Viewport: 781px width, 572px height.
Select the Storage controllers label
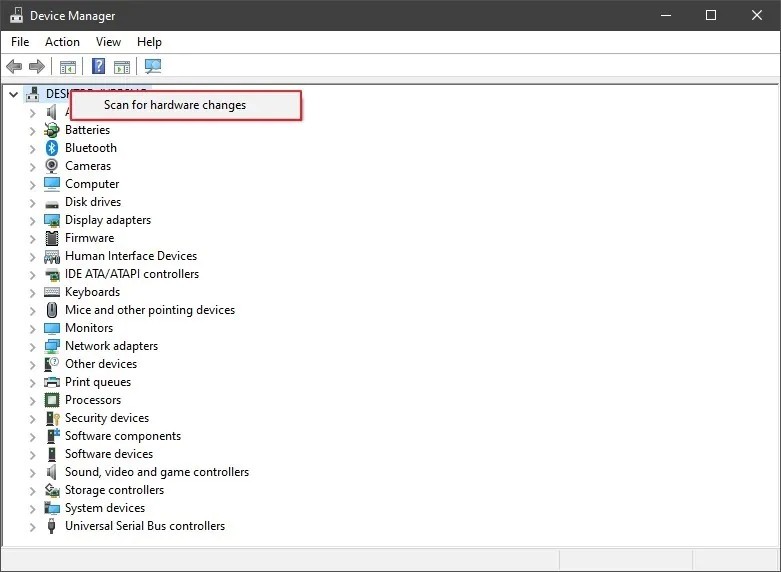pyautogui.click(x=115, y=490)
